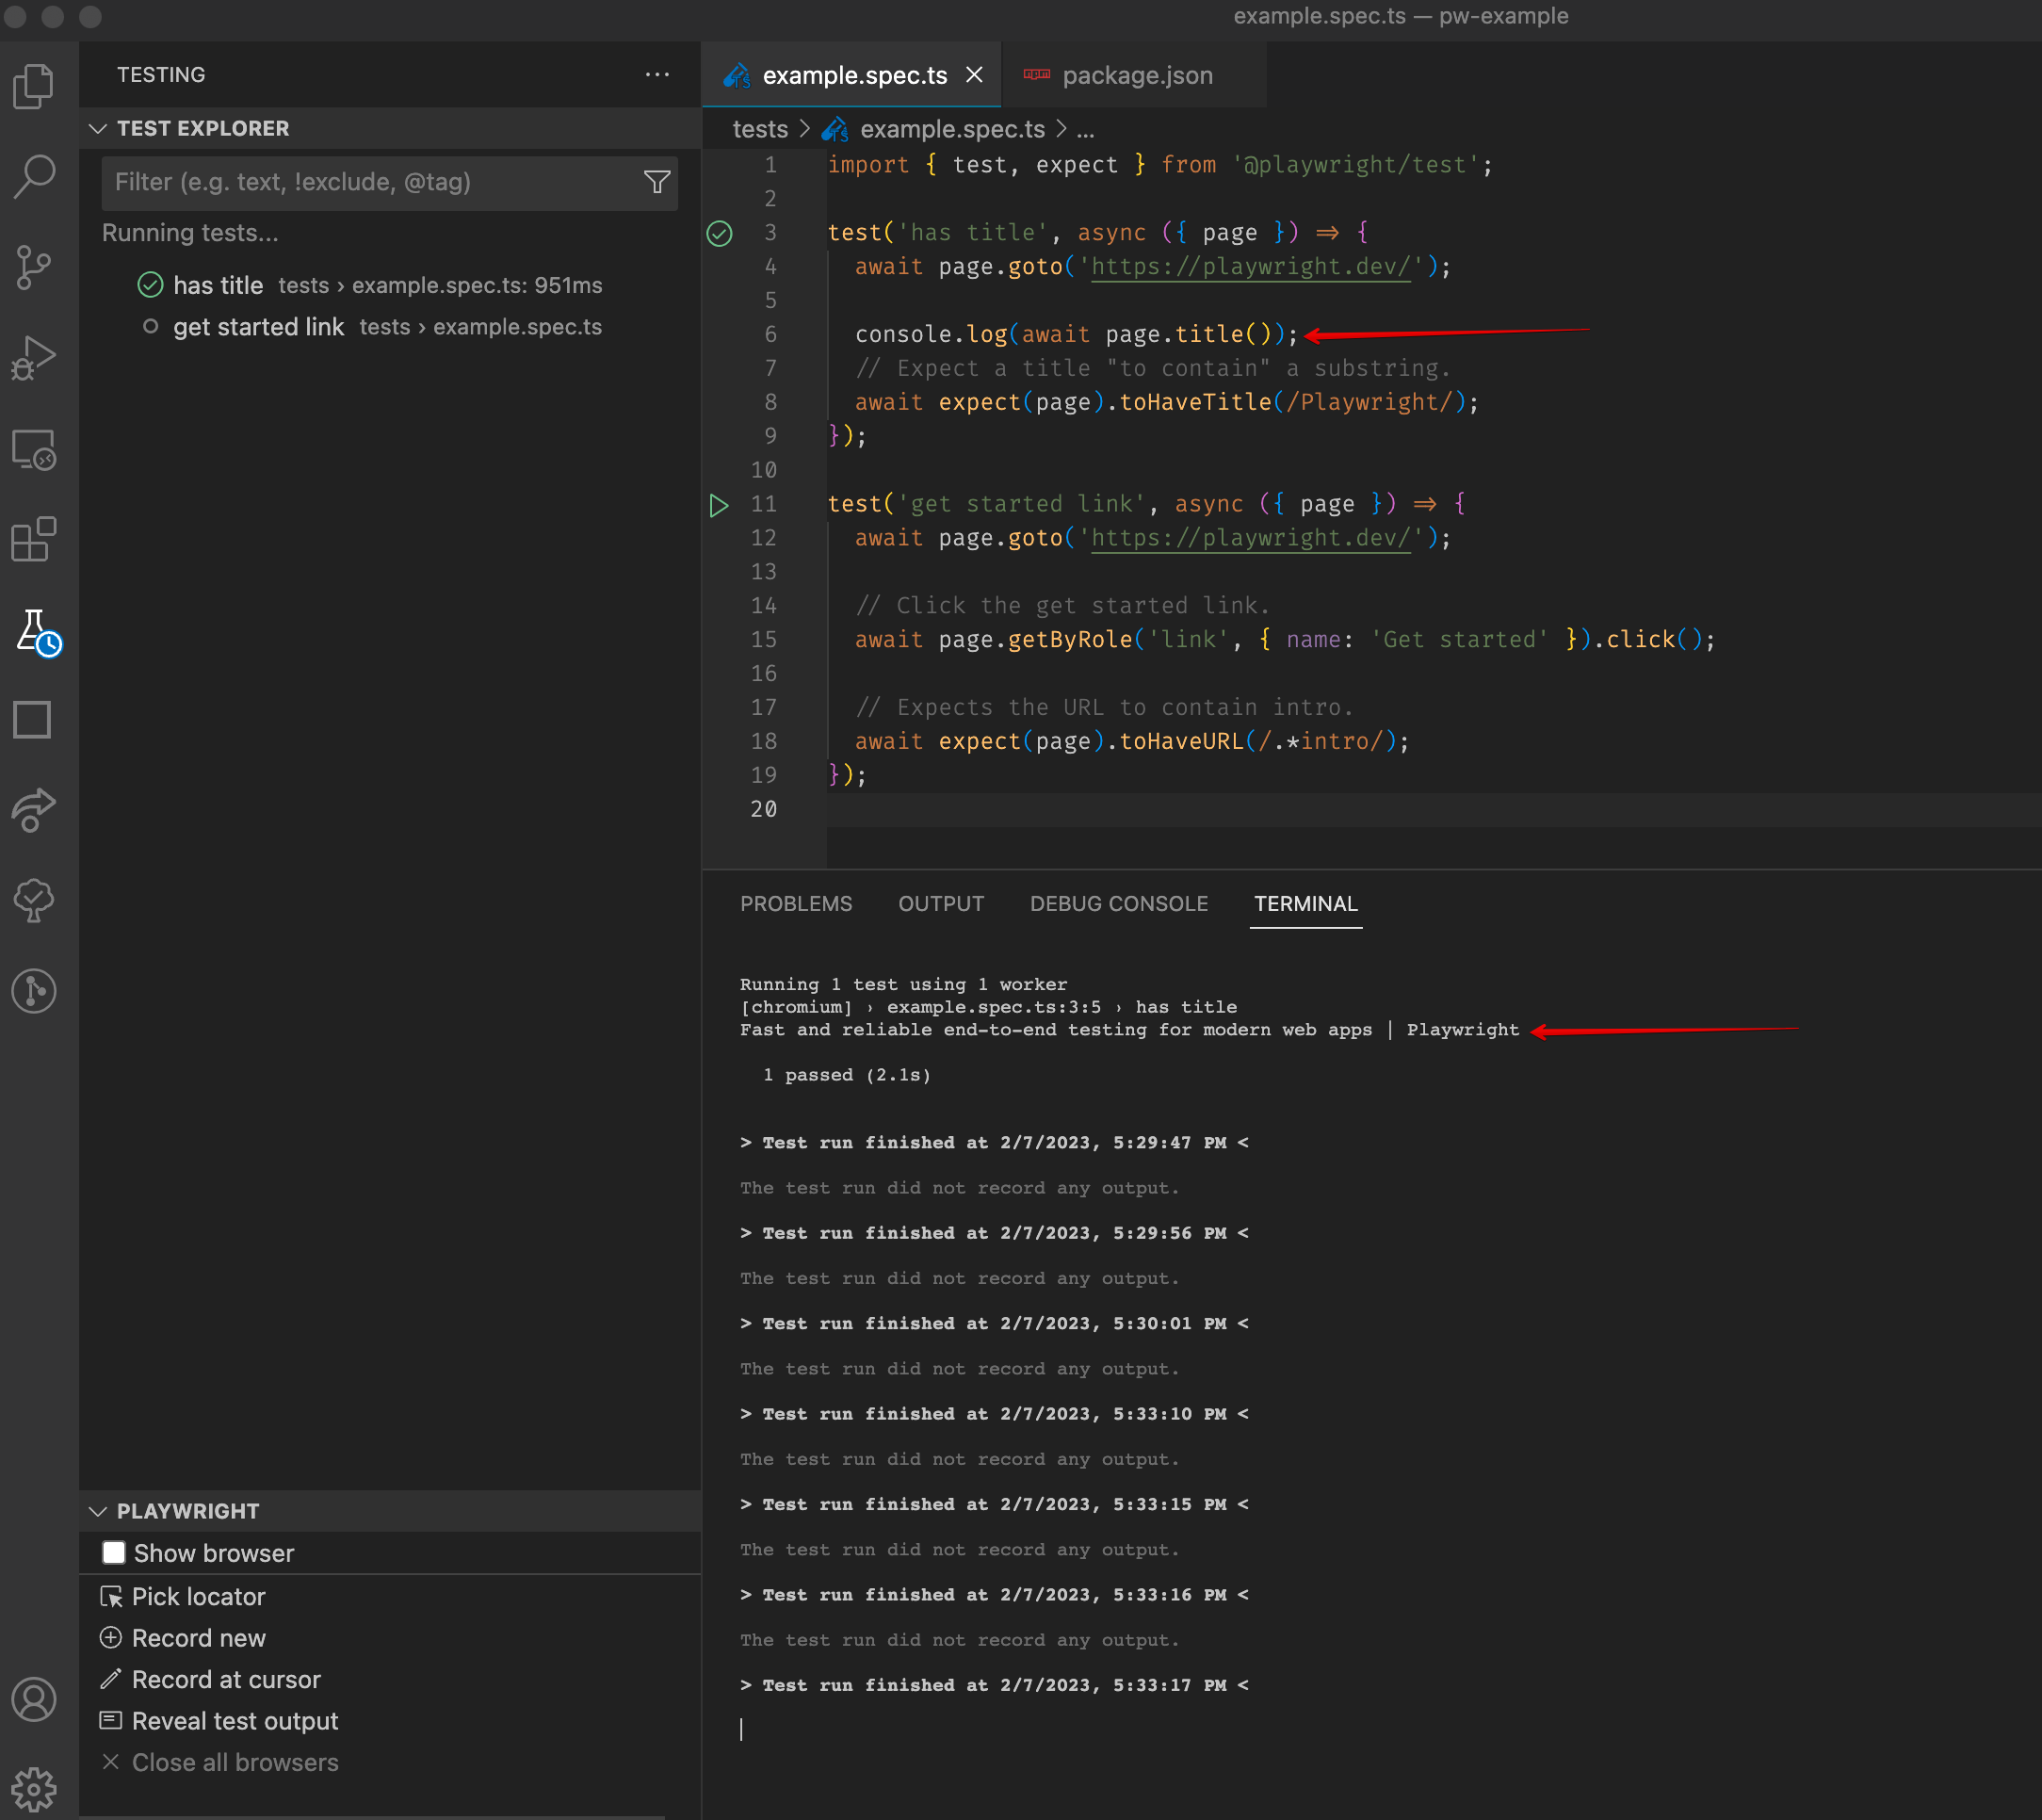Switch to the OUTPUT panel tab
The height and width of the screenshot is (1820, 2042).
[x=941, y=903]
